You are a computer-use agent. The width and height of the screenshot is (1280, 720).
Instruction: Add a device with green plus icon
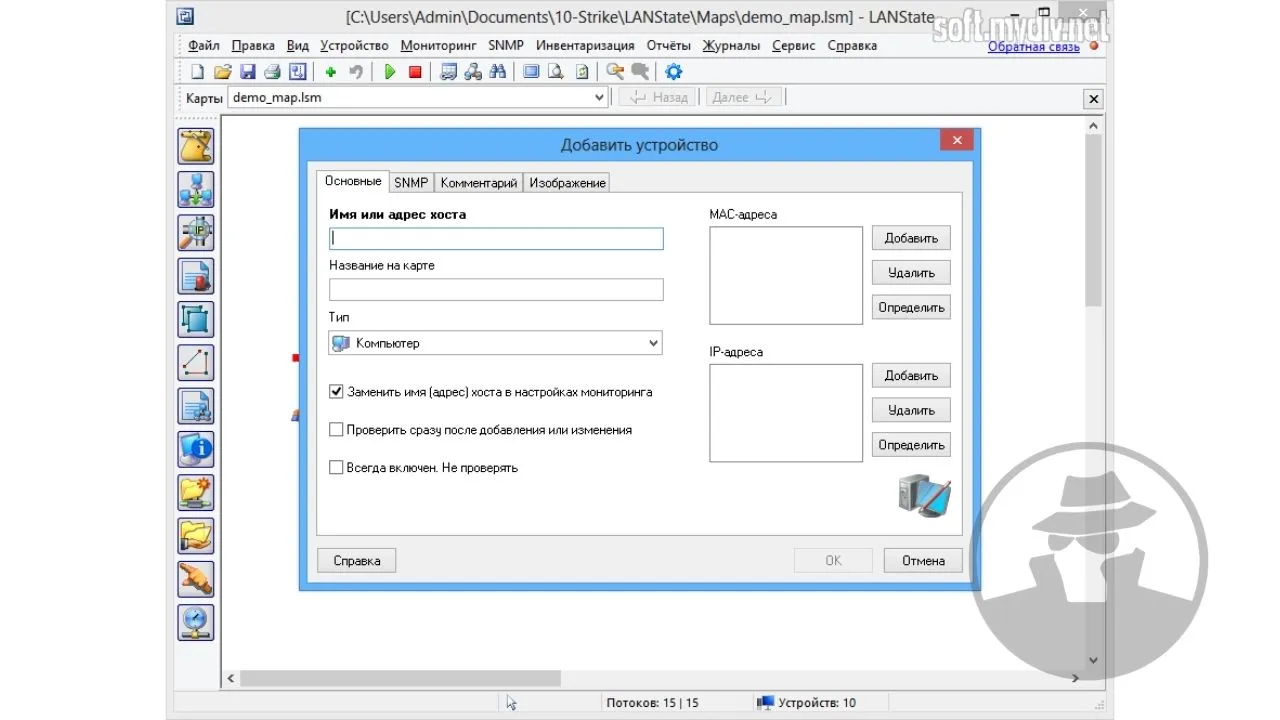tap(330, 72)
